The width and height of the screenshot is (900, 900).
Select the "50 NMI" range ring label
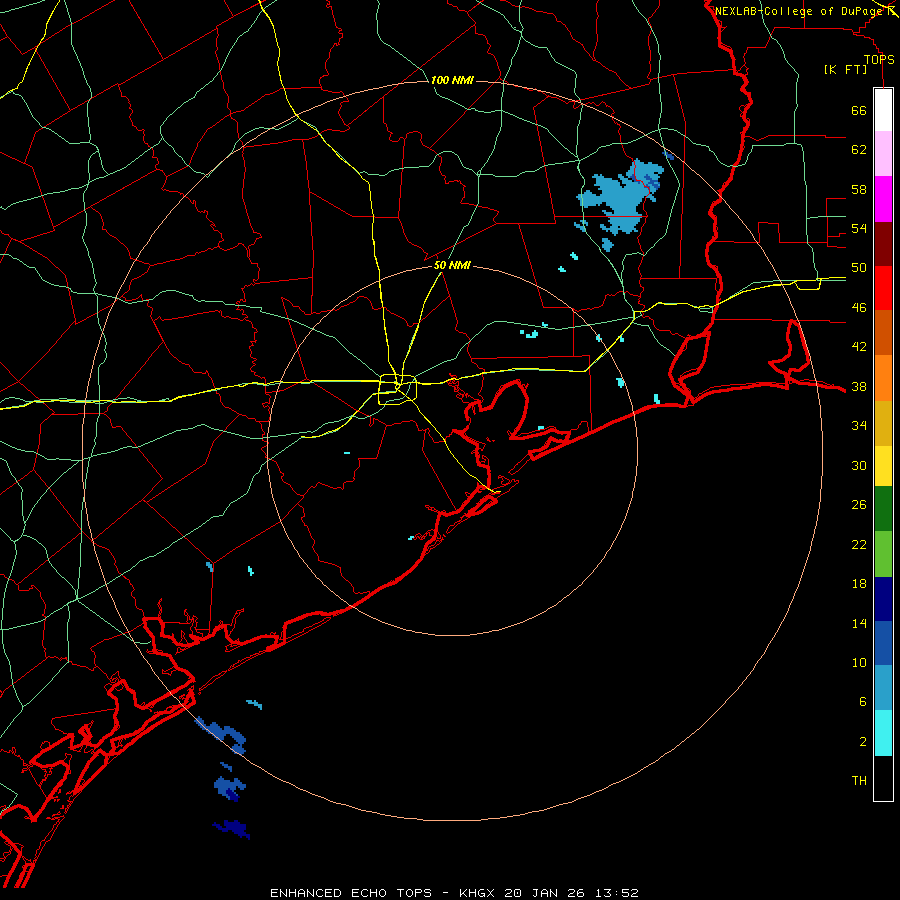[452, 265]
